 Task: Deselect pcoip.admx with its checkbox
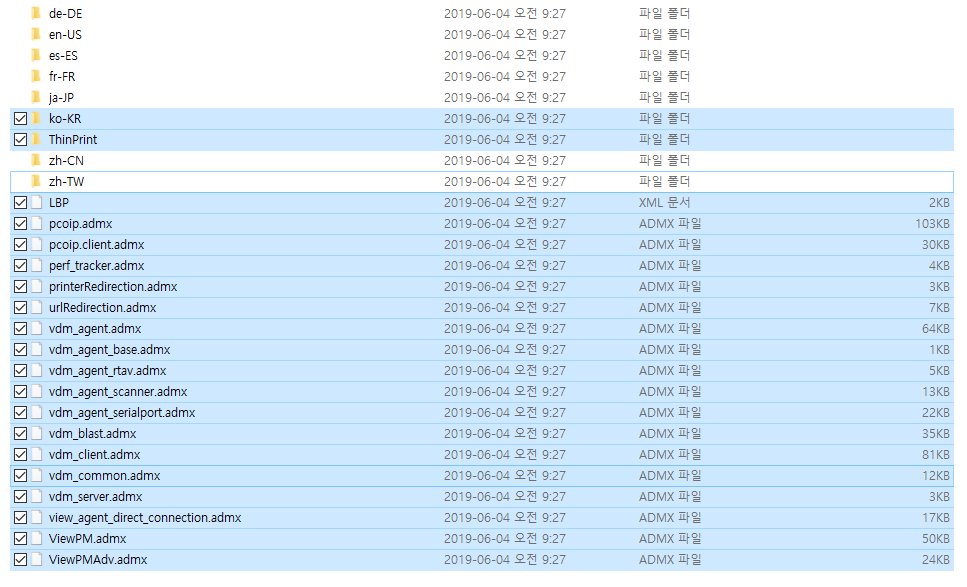click(20, 223)
